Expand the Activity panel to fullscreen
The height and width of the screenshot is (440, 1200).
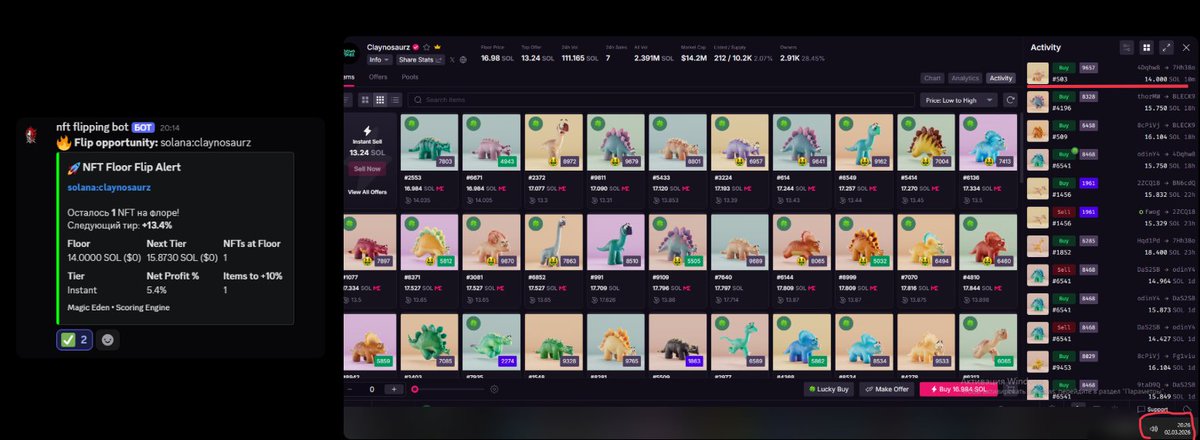(1166, 47)
